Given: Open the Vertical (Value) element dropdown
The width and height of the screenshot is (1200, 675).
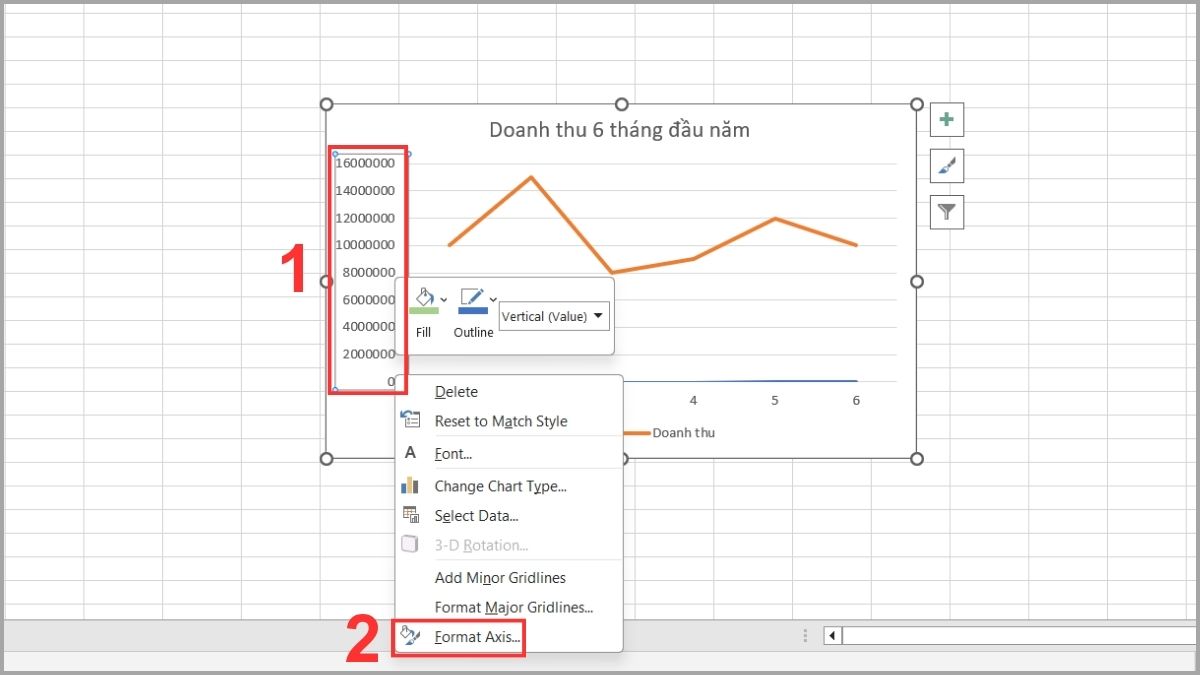Looking at the screenshot, I should click(x=554, y=316).
